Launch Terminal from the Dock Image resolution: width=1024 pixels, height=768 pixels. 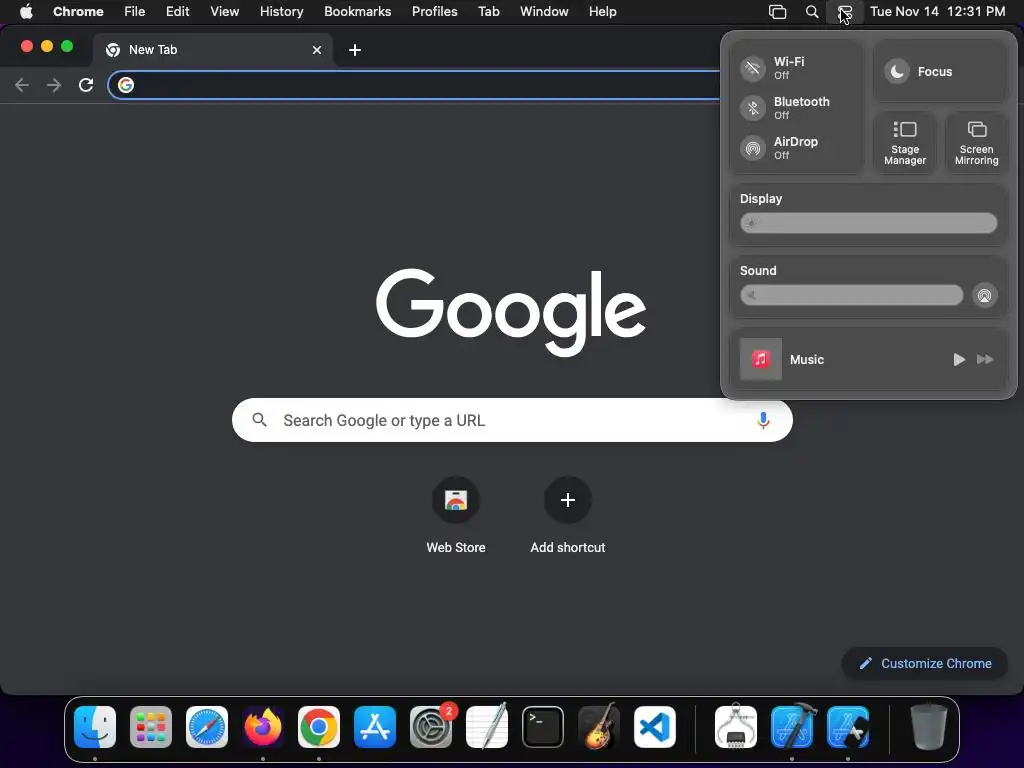tap(543, 727)
